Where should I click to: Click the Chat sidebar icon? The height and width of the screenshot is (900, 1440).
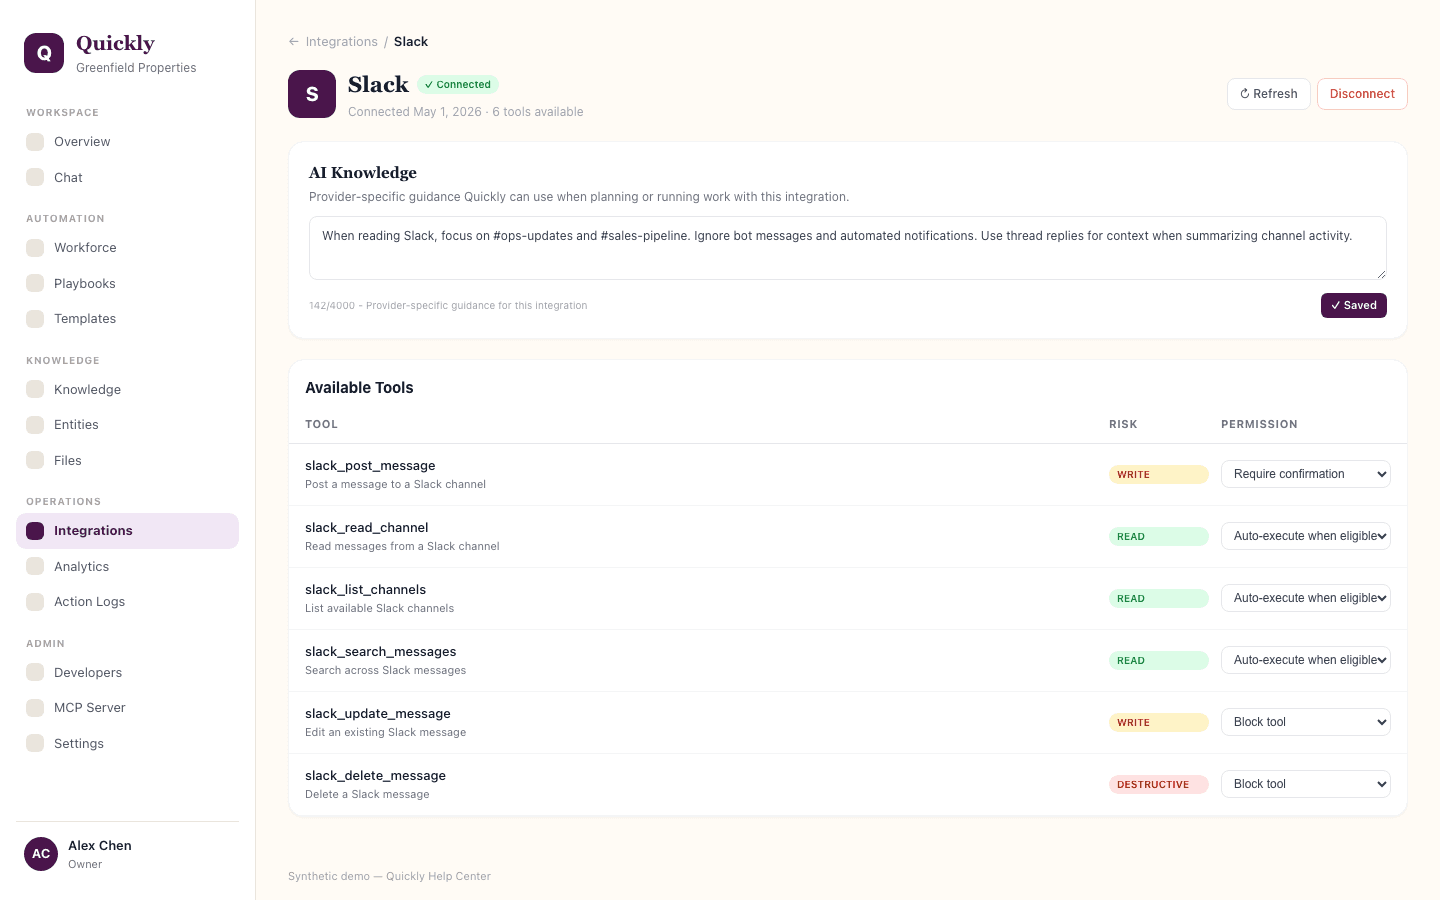coord(35,177)
